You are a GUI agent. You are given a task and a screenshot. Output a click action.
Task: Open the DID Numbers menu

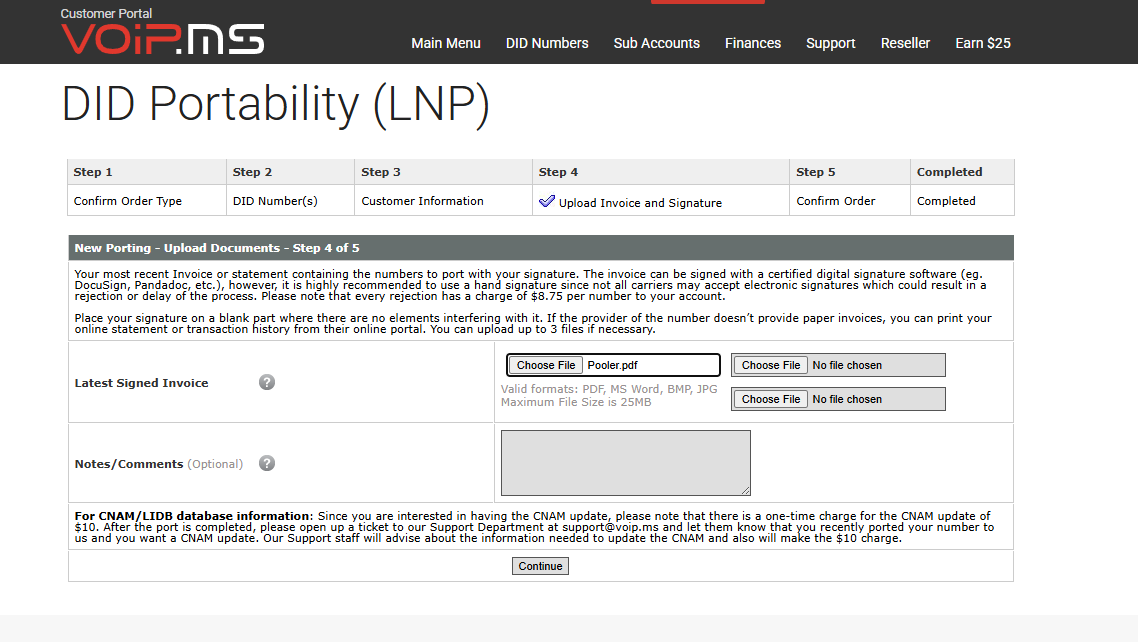click(x=547, y=44)
